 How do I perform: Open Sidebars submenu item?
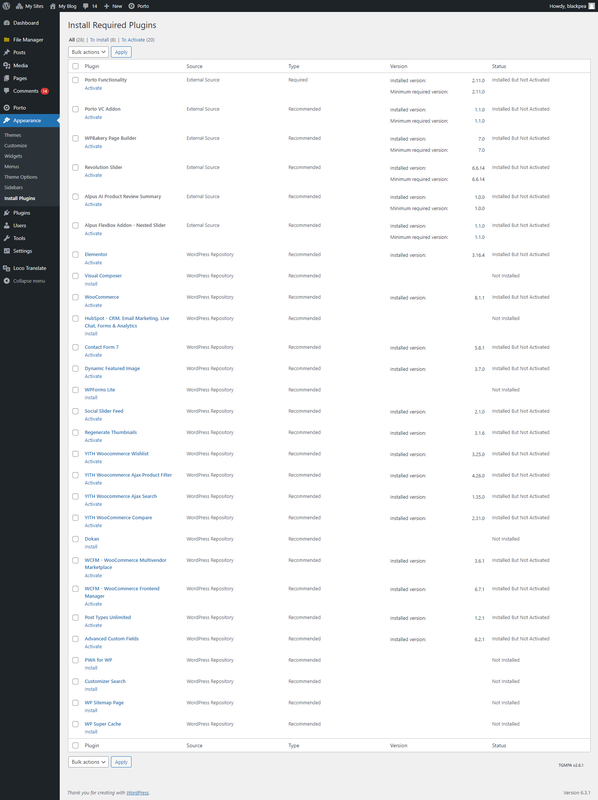pyautogui.click(x=14, y=187)
